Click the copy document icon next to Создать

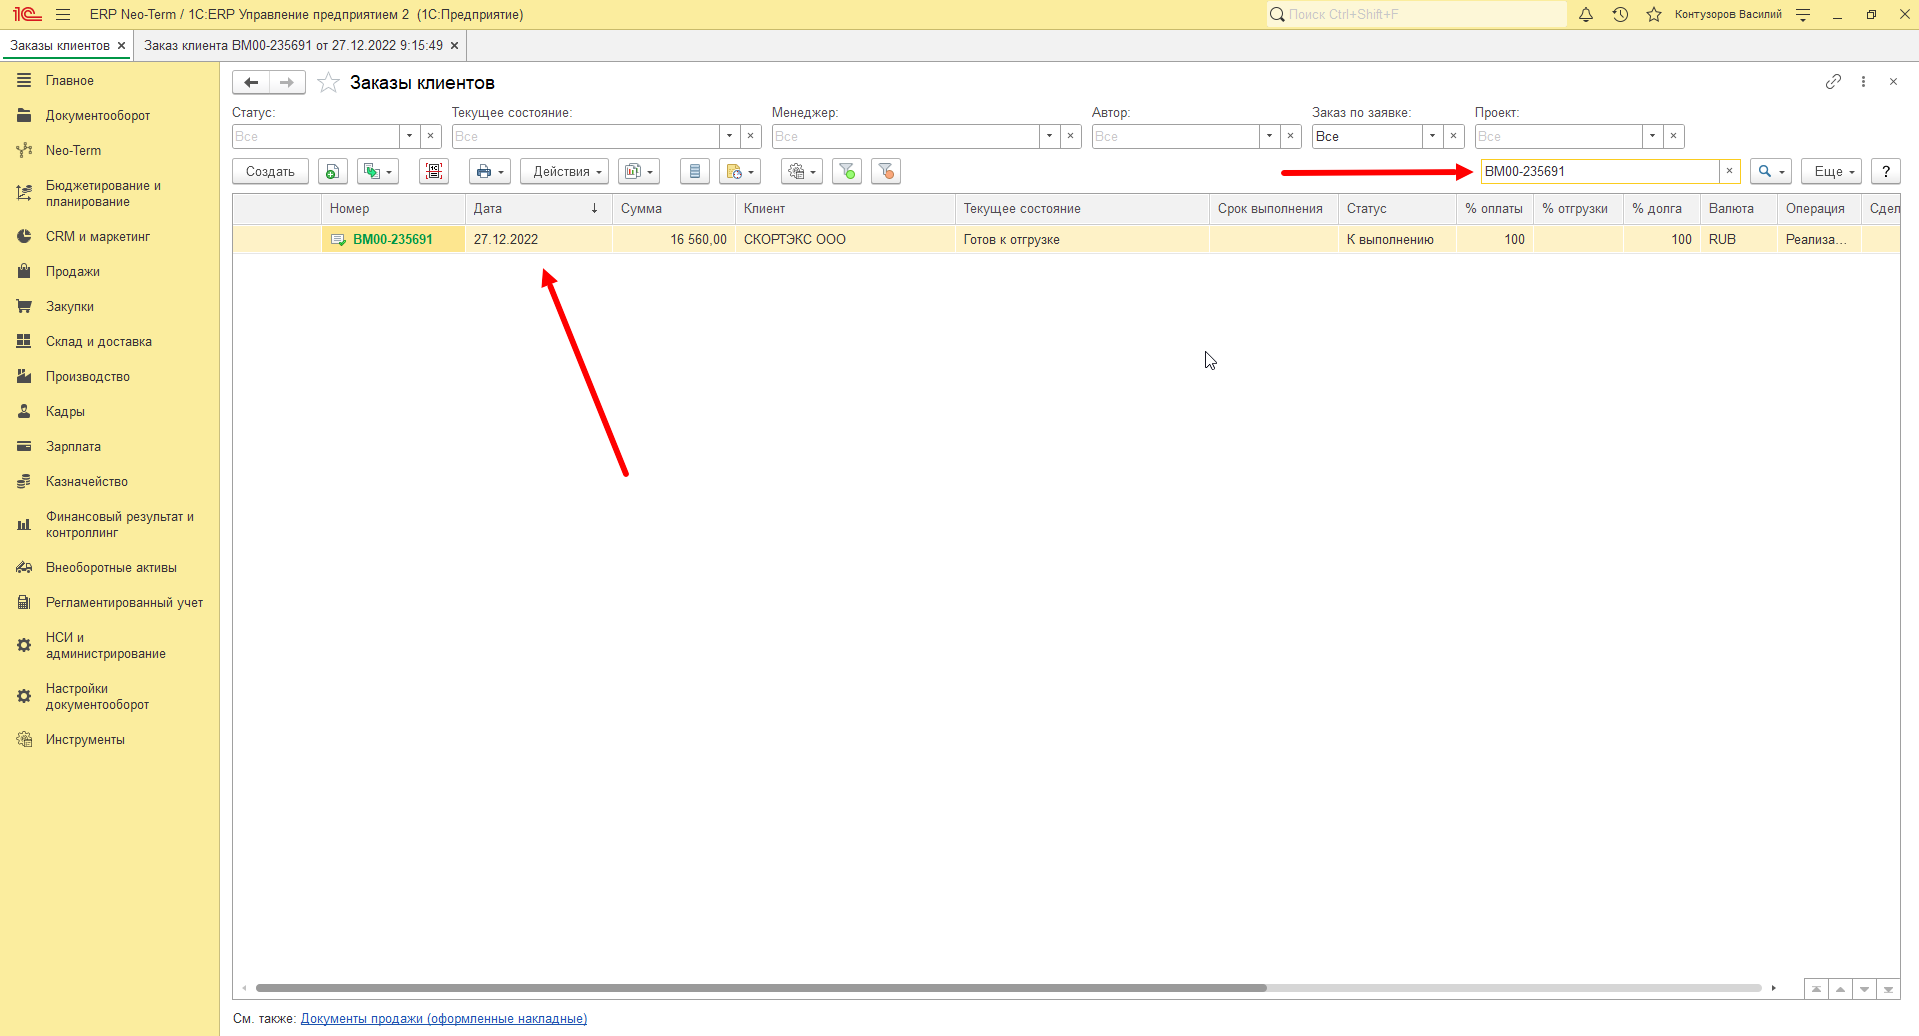332,172
